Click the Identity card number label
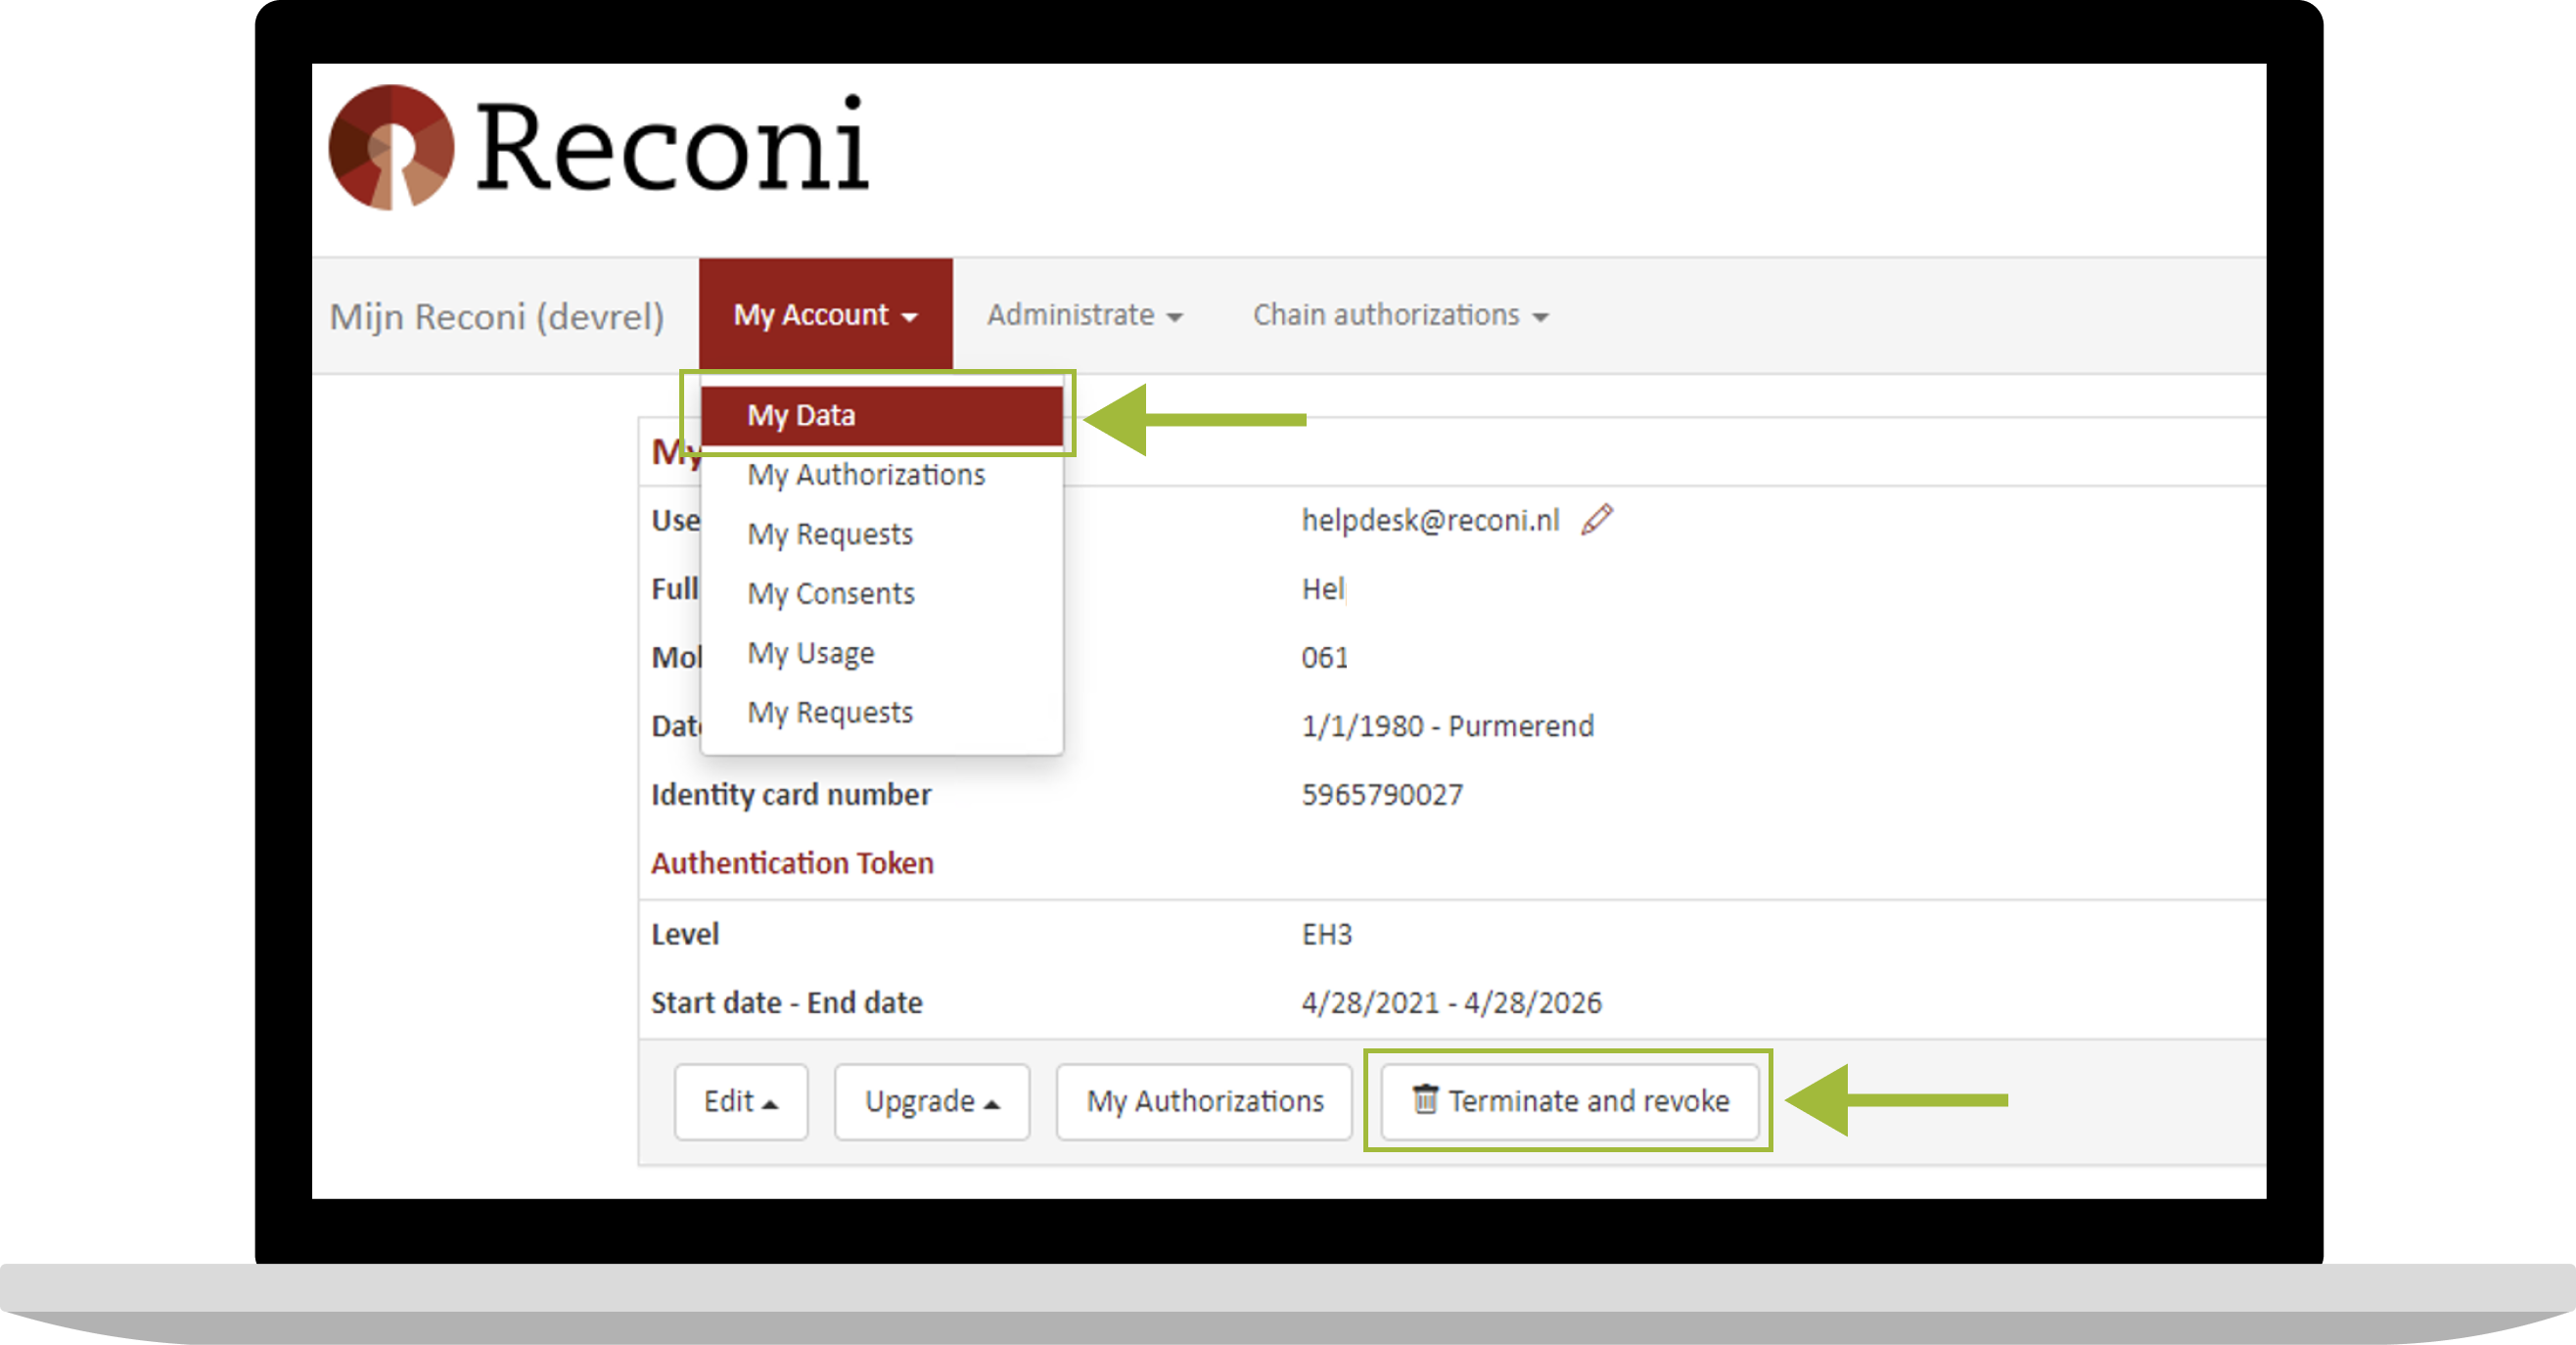 790,795
